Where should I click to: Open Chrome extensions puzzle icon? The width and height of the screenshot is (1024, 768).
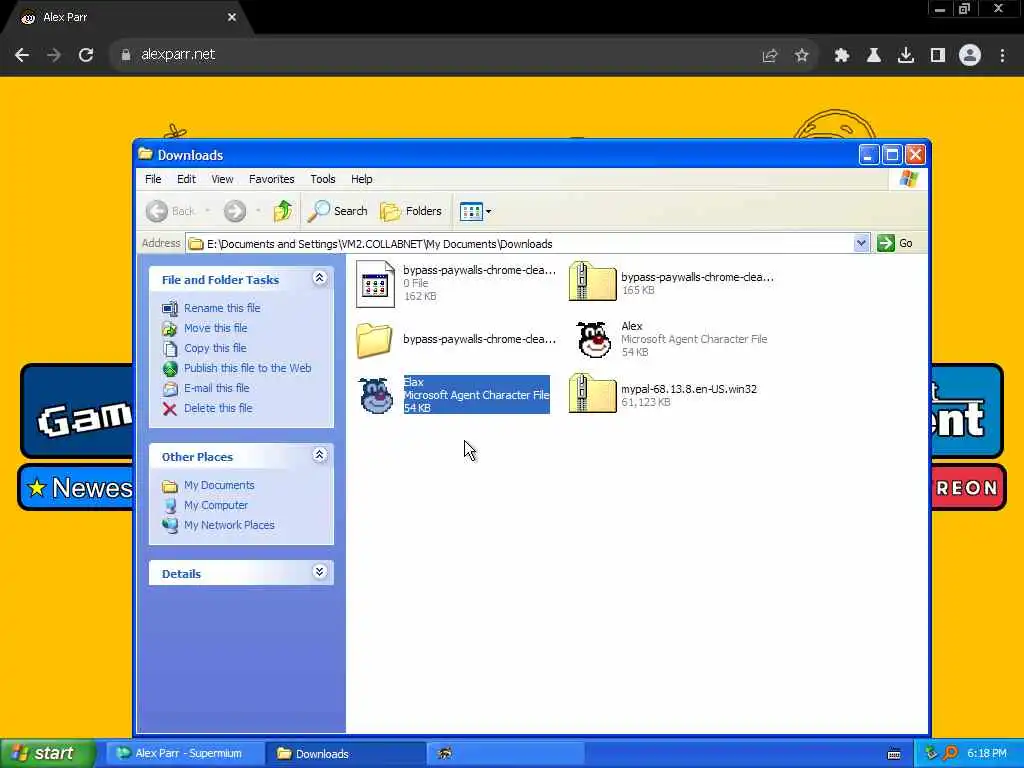click(841, 56)
